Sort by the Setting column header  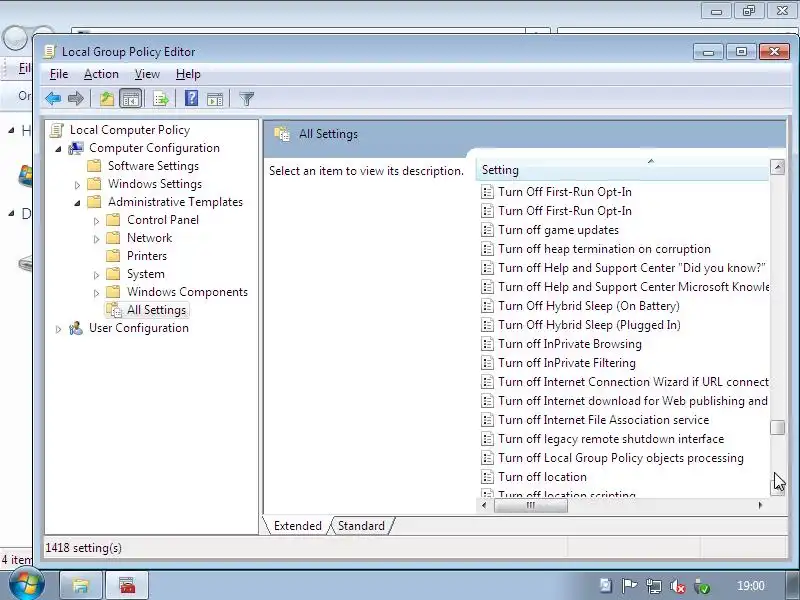tap(622, 170)
